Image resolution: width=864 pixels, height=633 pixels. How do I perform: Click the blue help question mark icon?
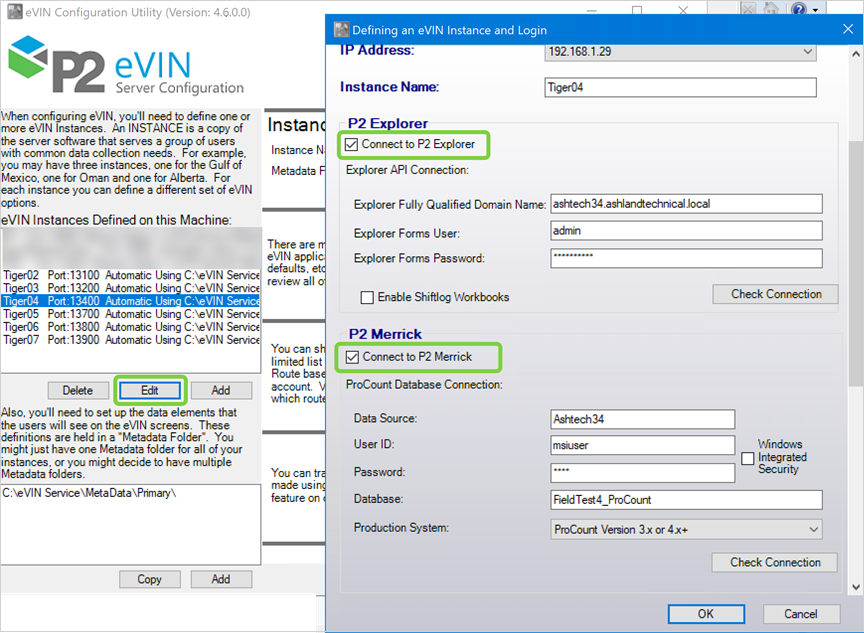click(798, 9)
